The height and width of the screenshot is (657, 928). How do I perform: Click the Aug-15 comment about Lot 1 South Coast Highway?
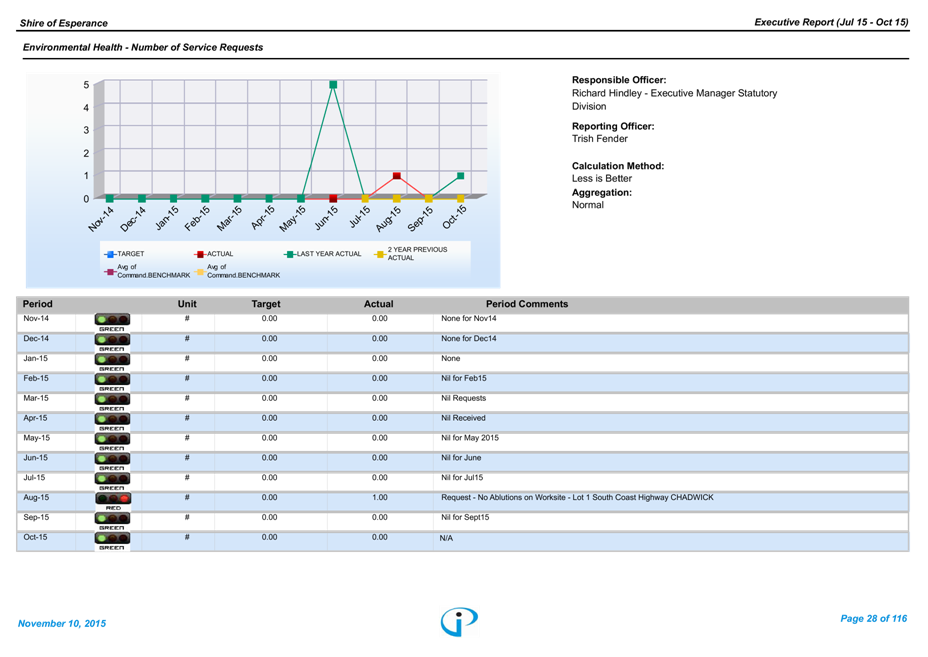(x=577, y=497)
